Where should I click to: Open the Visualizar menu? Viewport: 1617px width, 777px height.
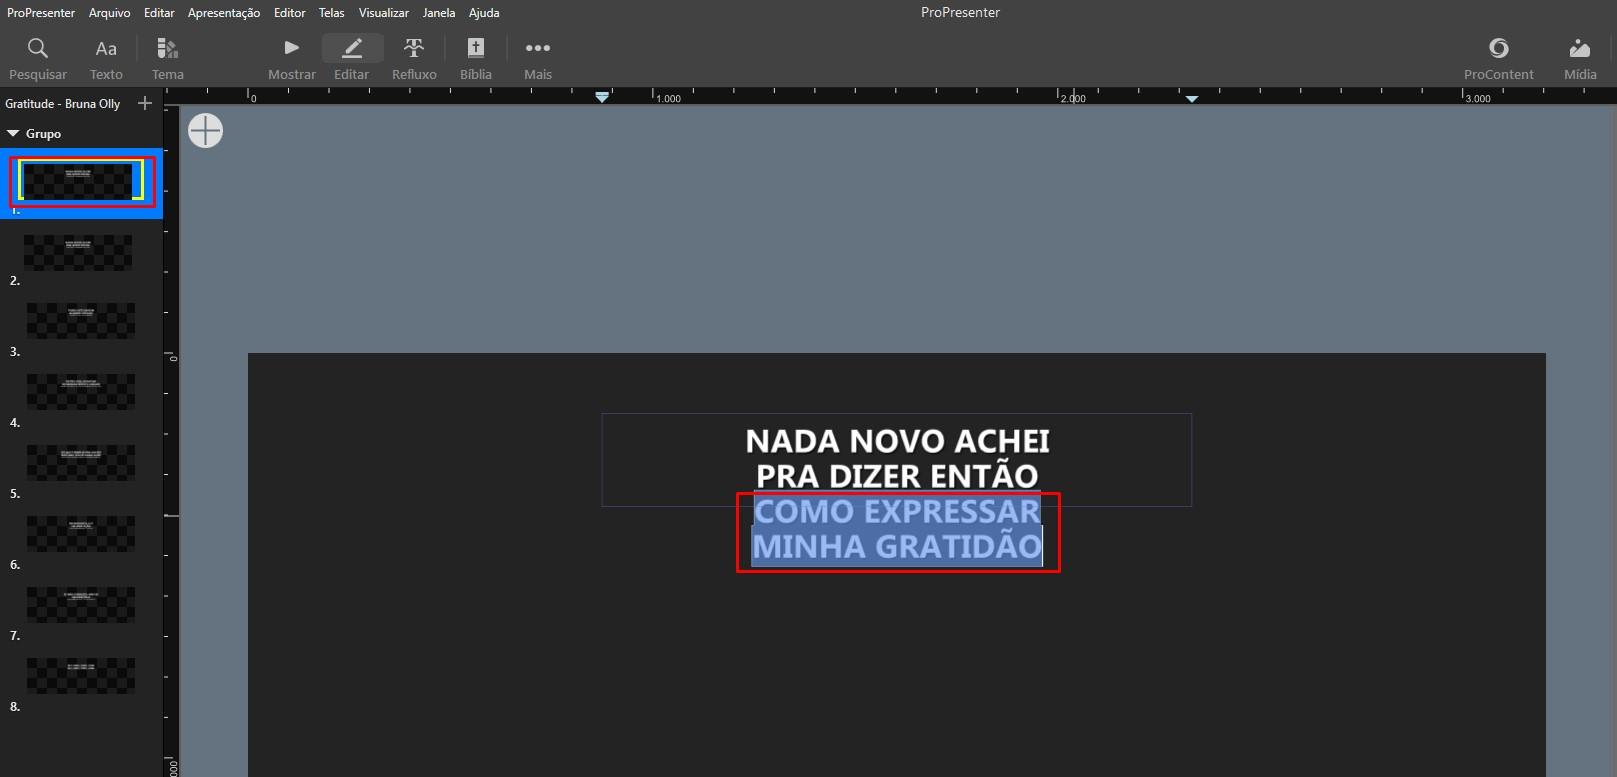point(384,13)
